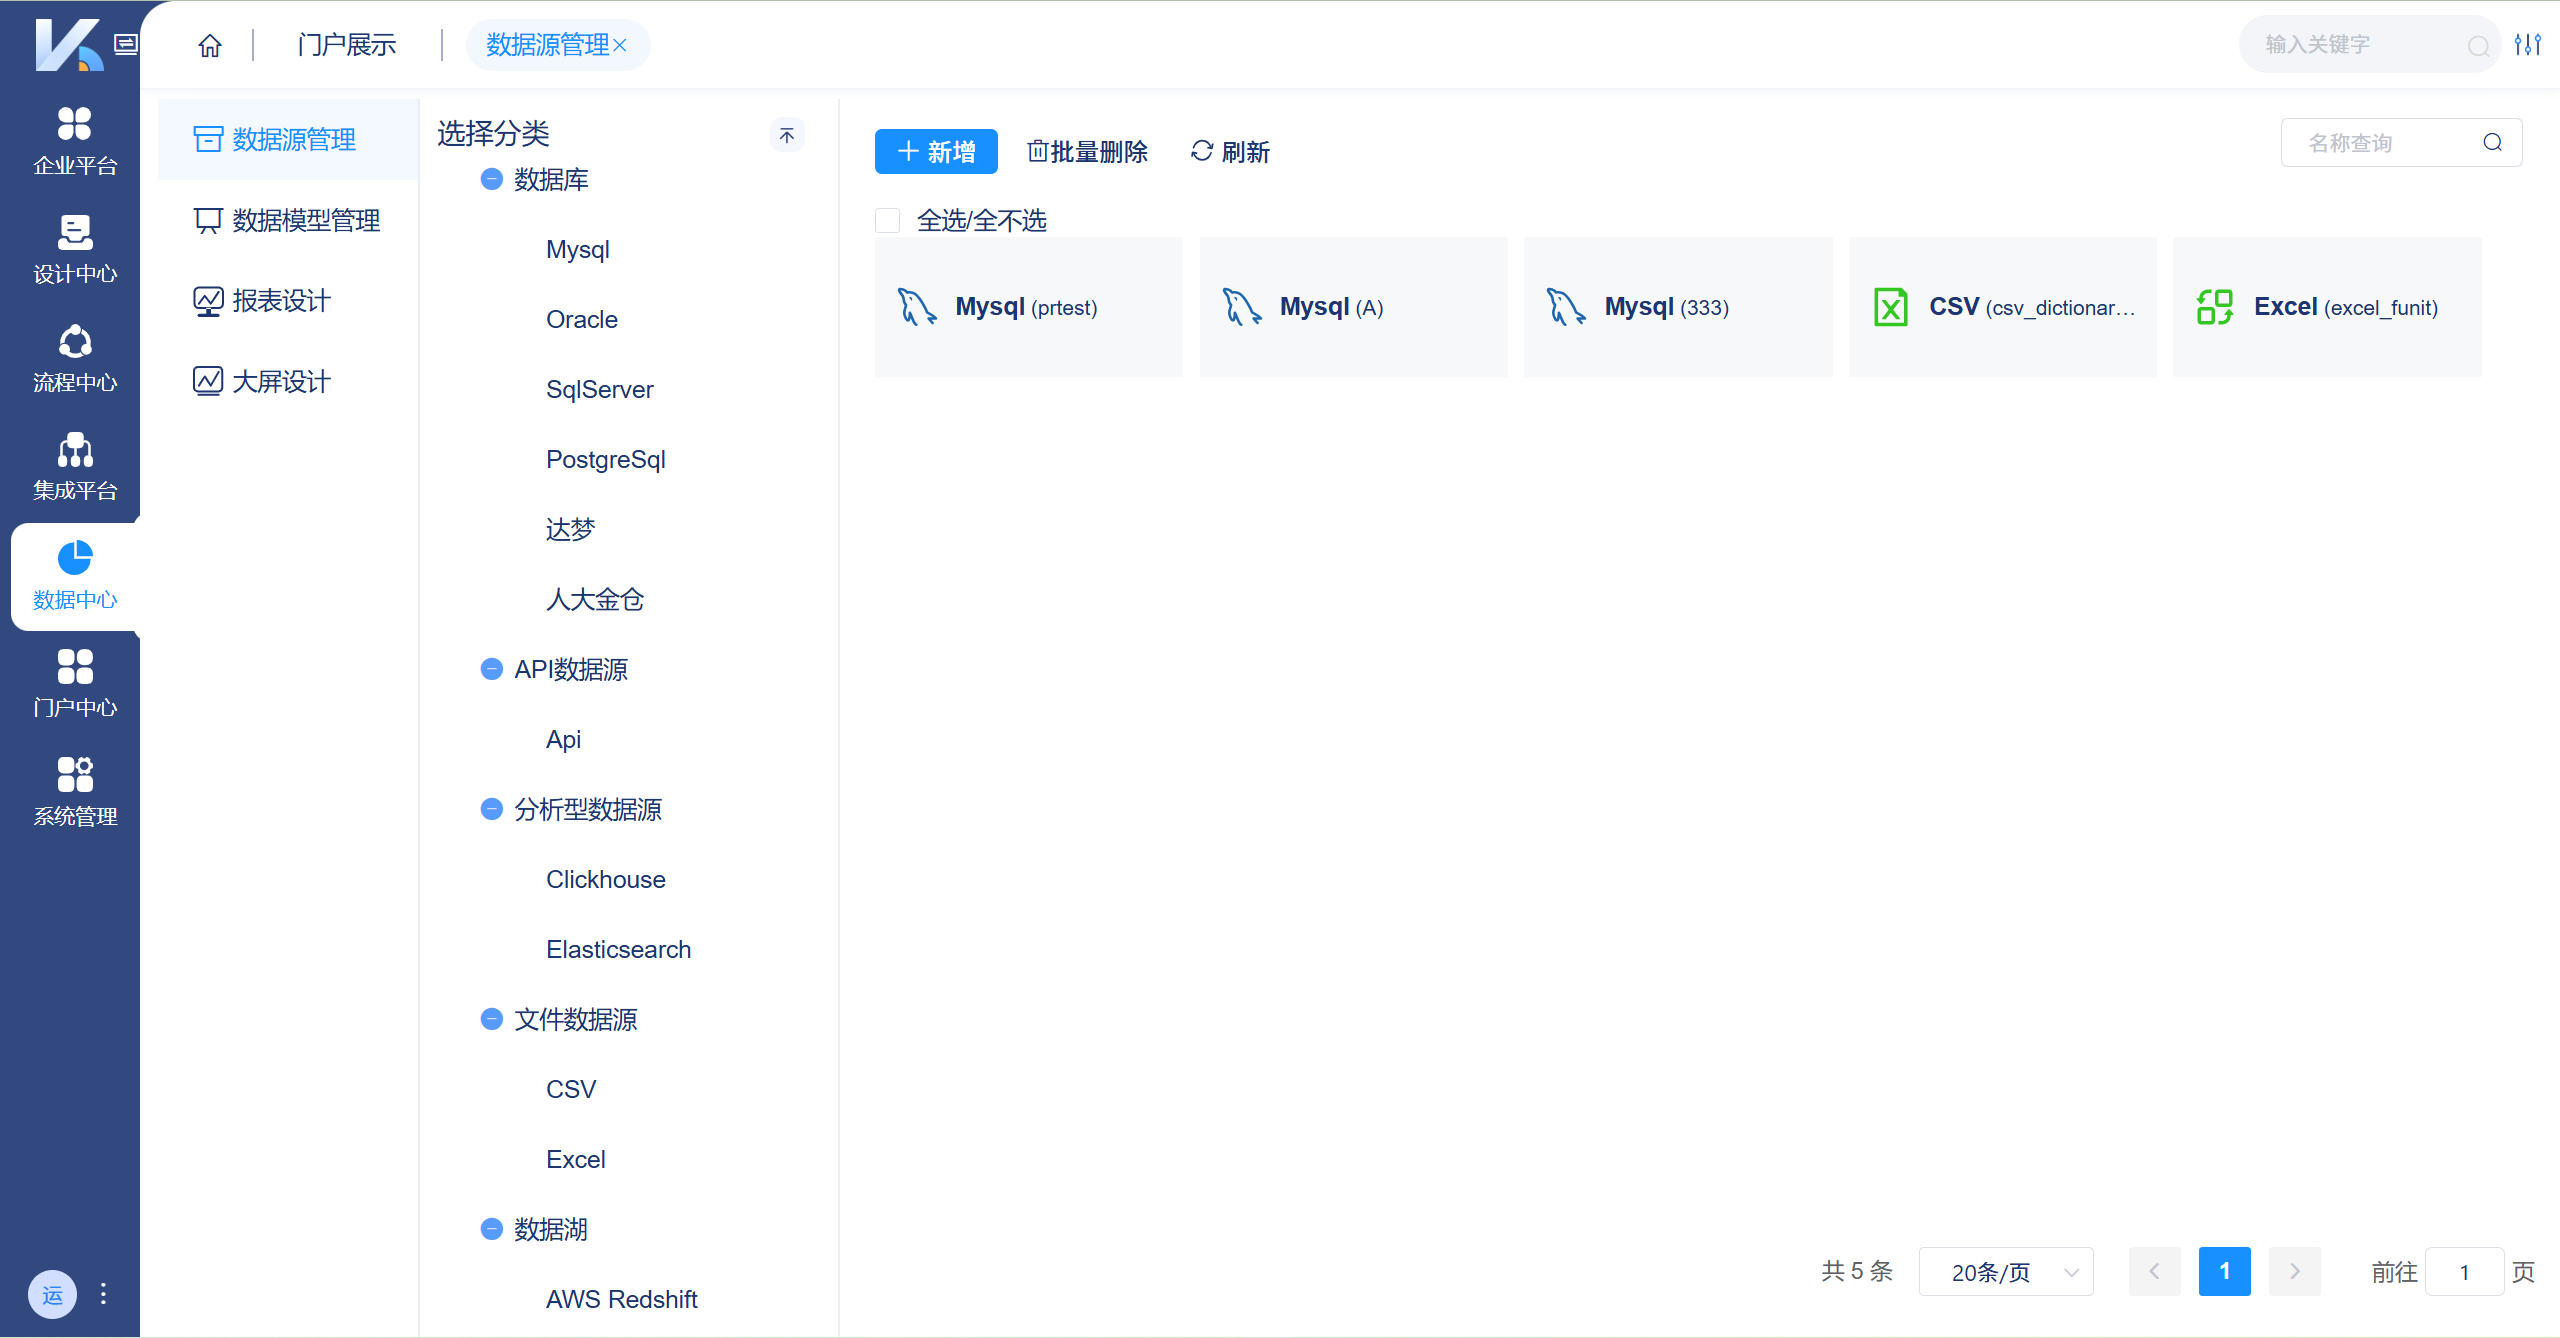This screenshot has height=1338, width=2560.
Task: Collapse the API数据源 category node
Action: [490, 669]
